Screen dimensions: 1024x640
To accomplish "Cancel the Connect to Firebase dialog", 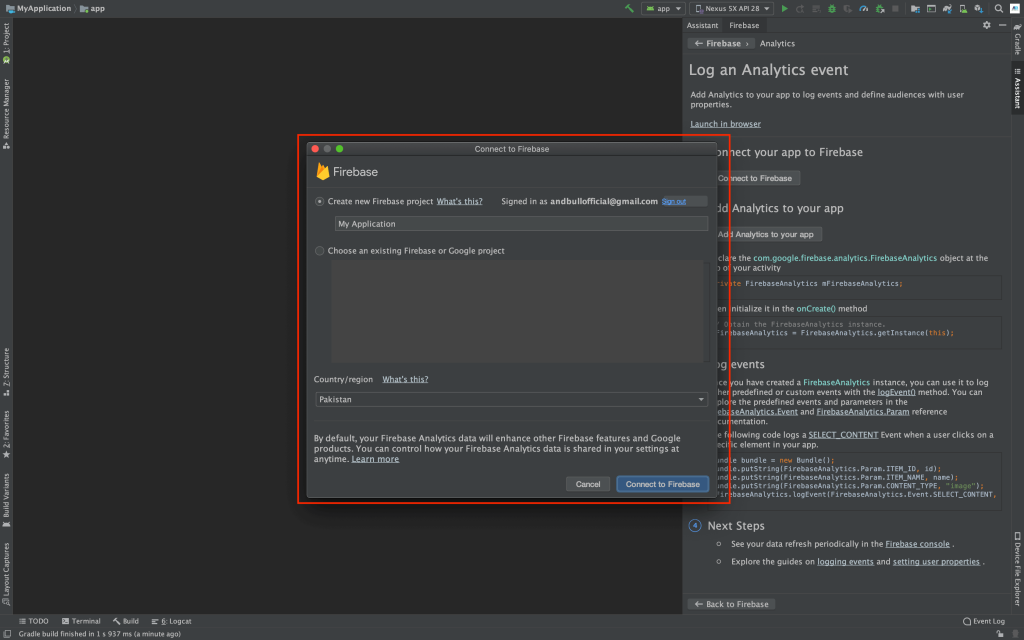I will (588, 484).
